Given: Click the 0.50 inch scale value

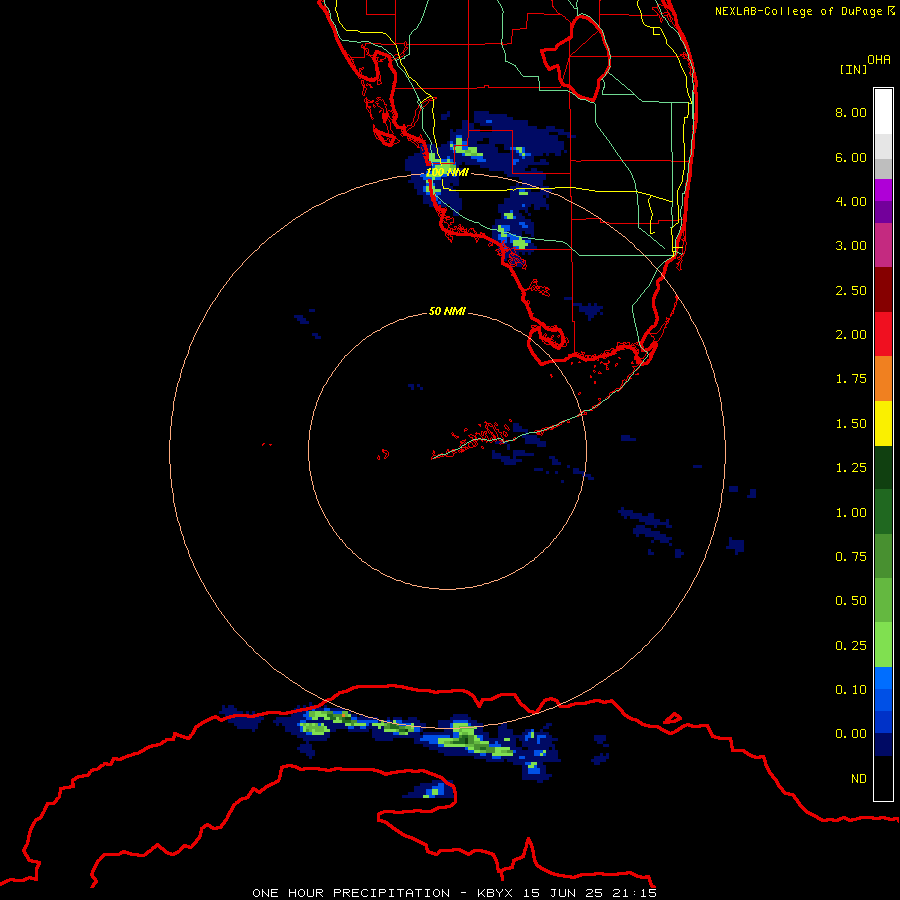Looking at the screenshot, I should (851, 601).
